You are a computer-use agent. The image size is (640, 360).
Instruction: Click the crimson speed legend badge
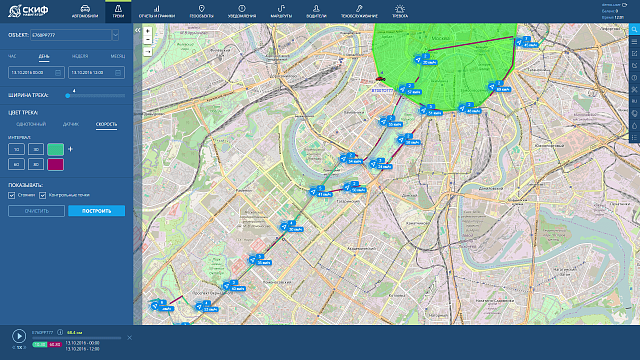(x=55, y=344)
